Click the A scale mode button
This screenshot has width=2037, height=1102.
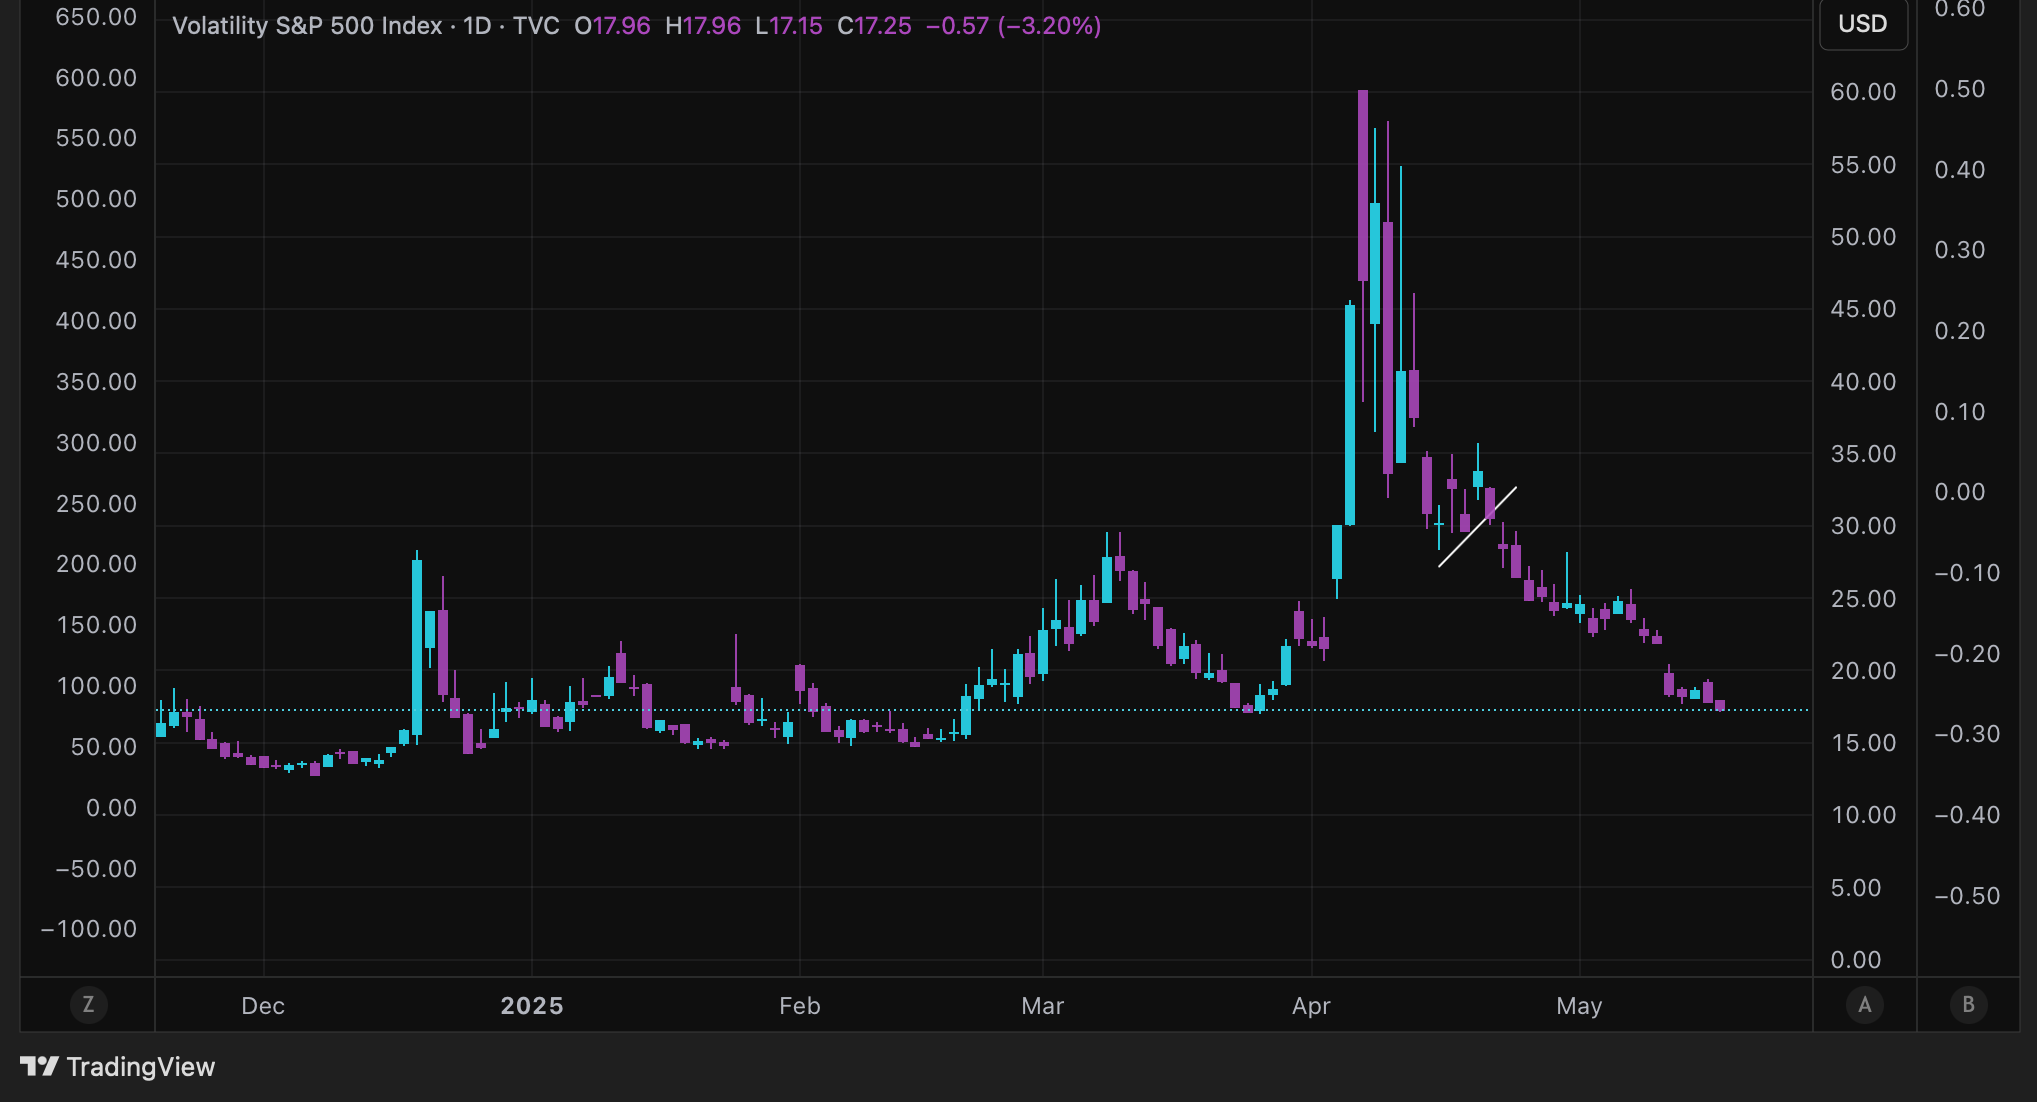point(1865,1005)
